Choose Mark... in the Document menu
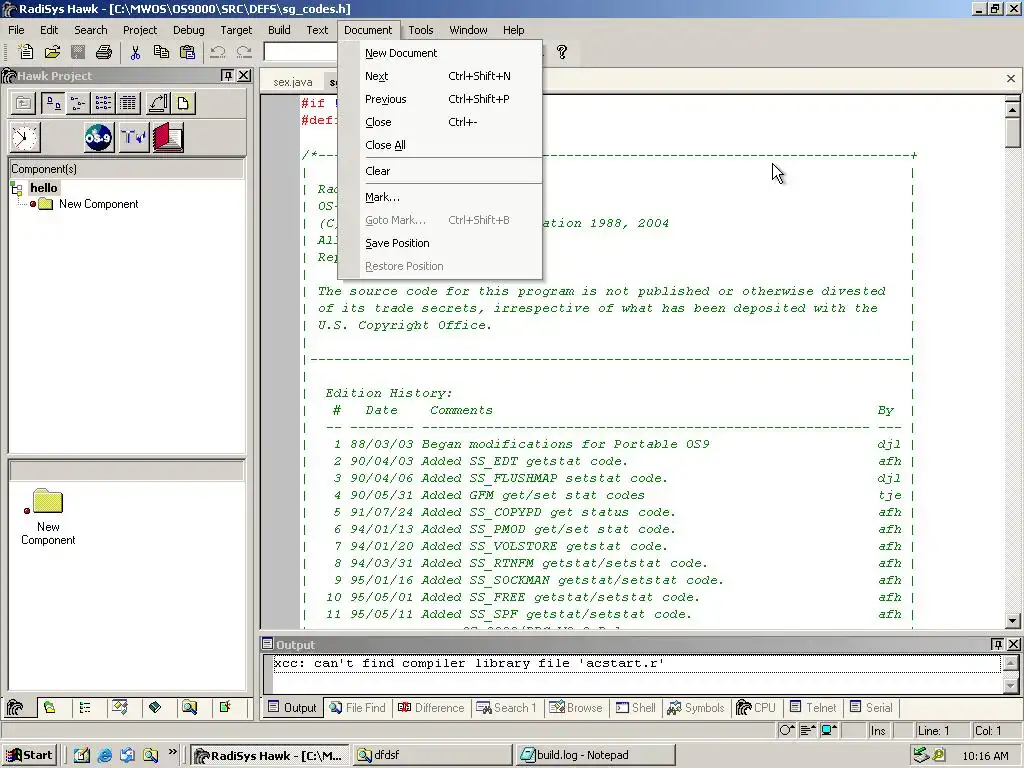1024x768 pixels. coord(440,197)
